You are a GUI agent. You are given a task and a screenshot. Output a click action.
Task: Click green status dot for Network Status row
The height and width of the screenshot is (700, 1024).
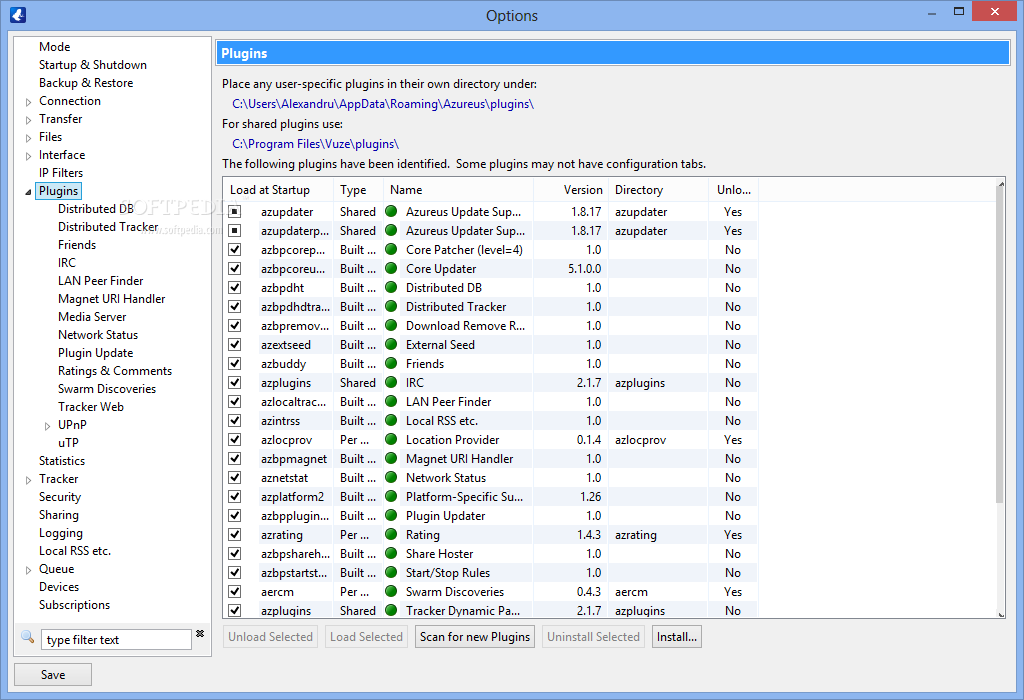click(x=391, y=477)
